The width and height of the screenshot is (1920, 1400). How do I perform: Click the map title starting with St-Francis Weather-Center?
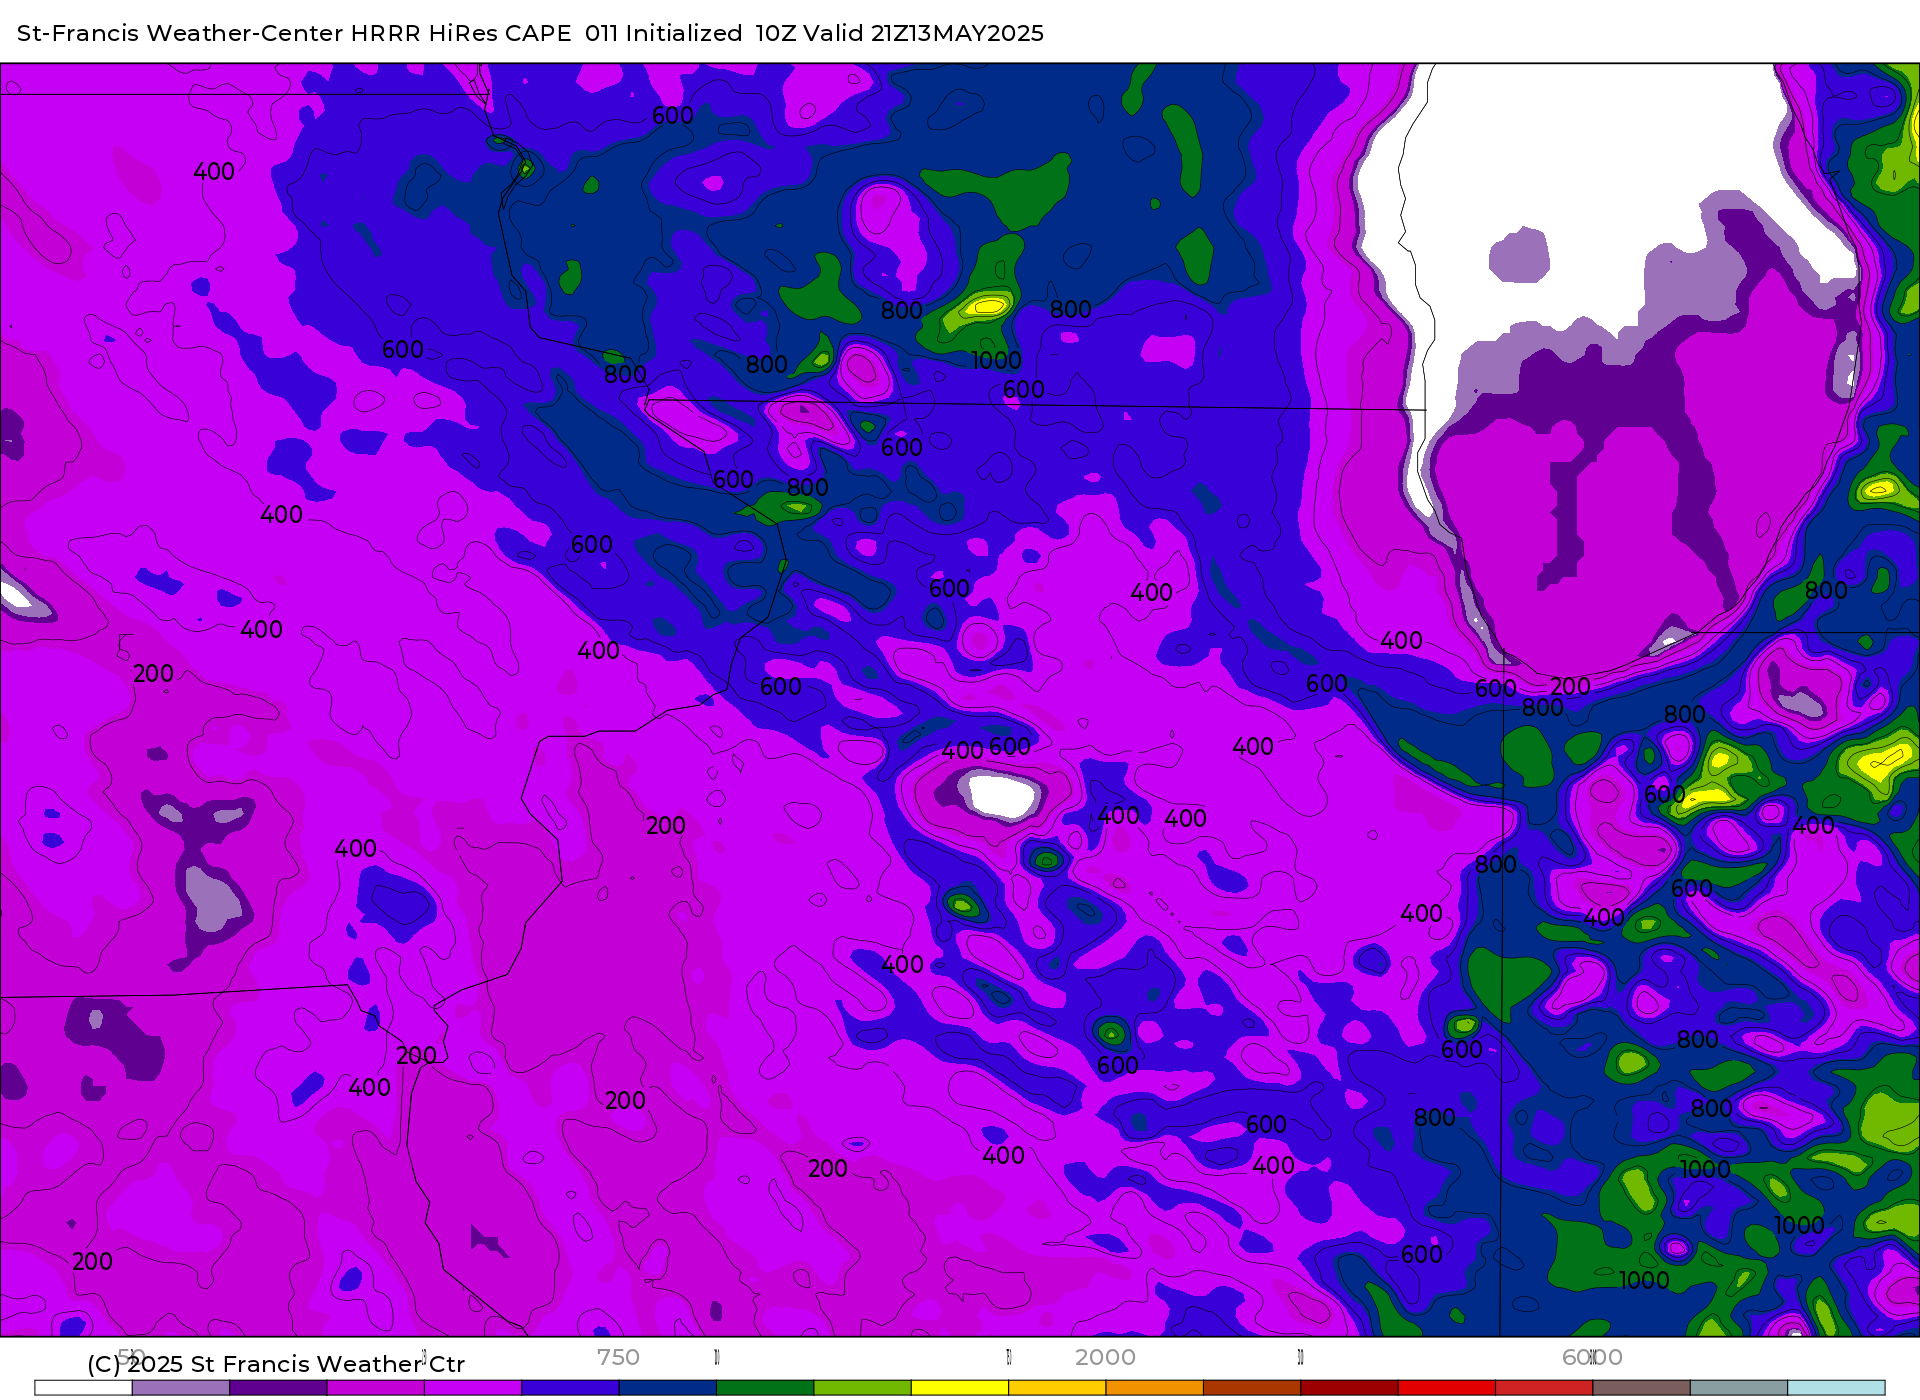point(530,33)
